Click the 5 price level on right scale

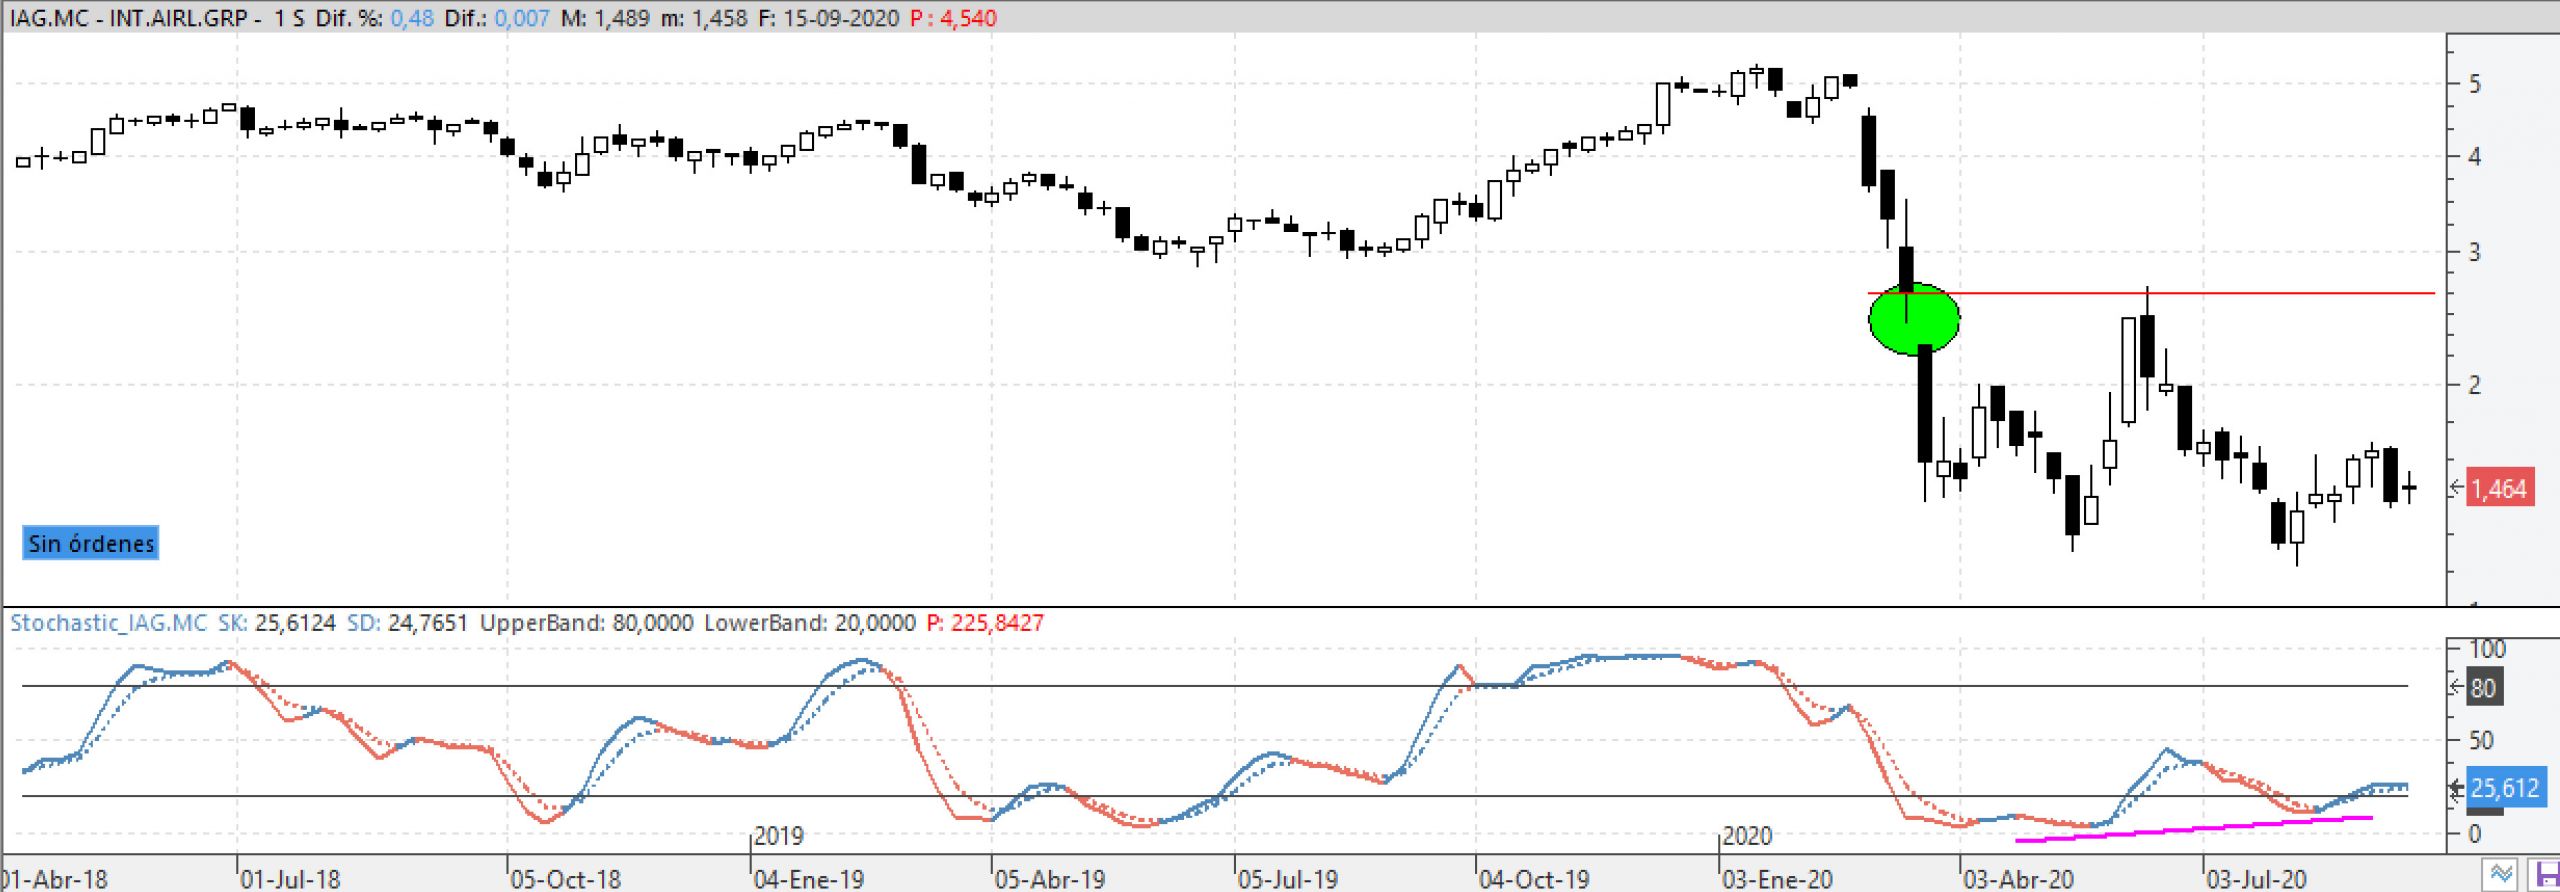click(2475, 84)
